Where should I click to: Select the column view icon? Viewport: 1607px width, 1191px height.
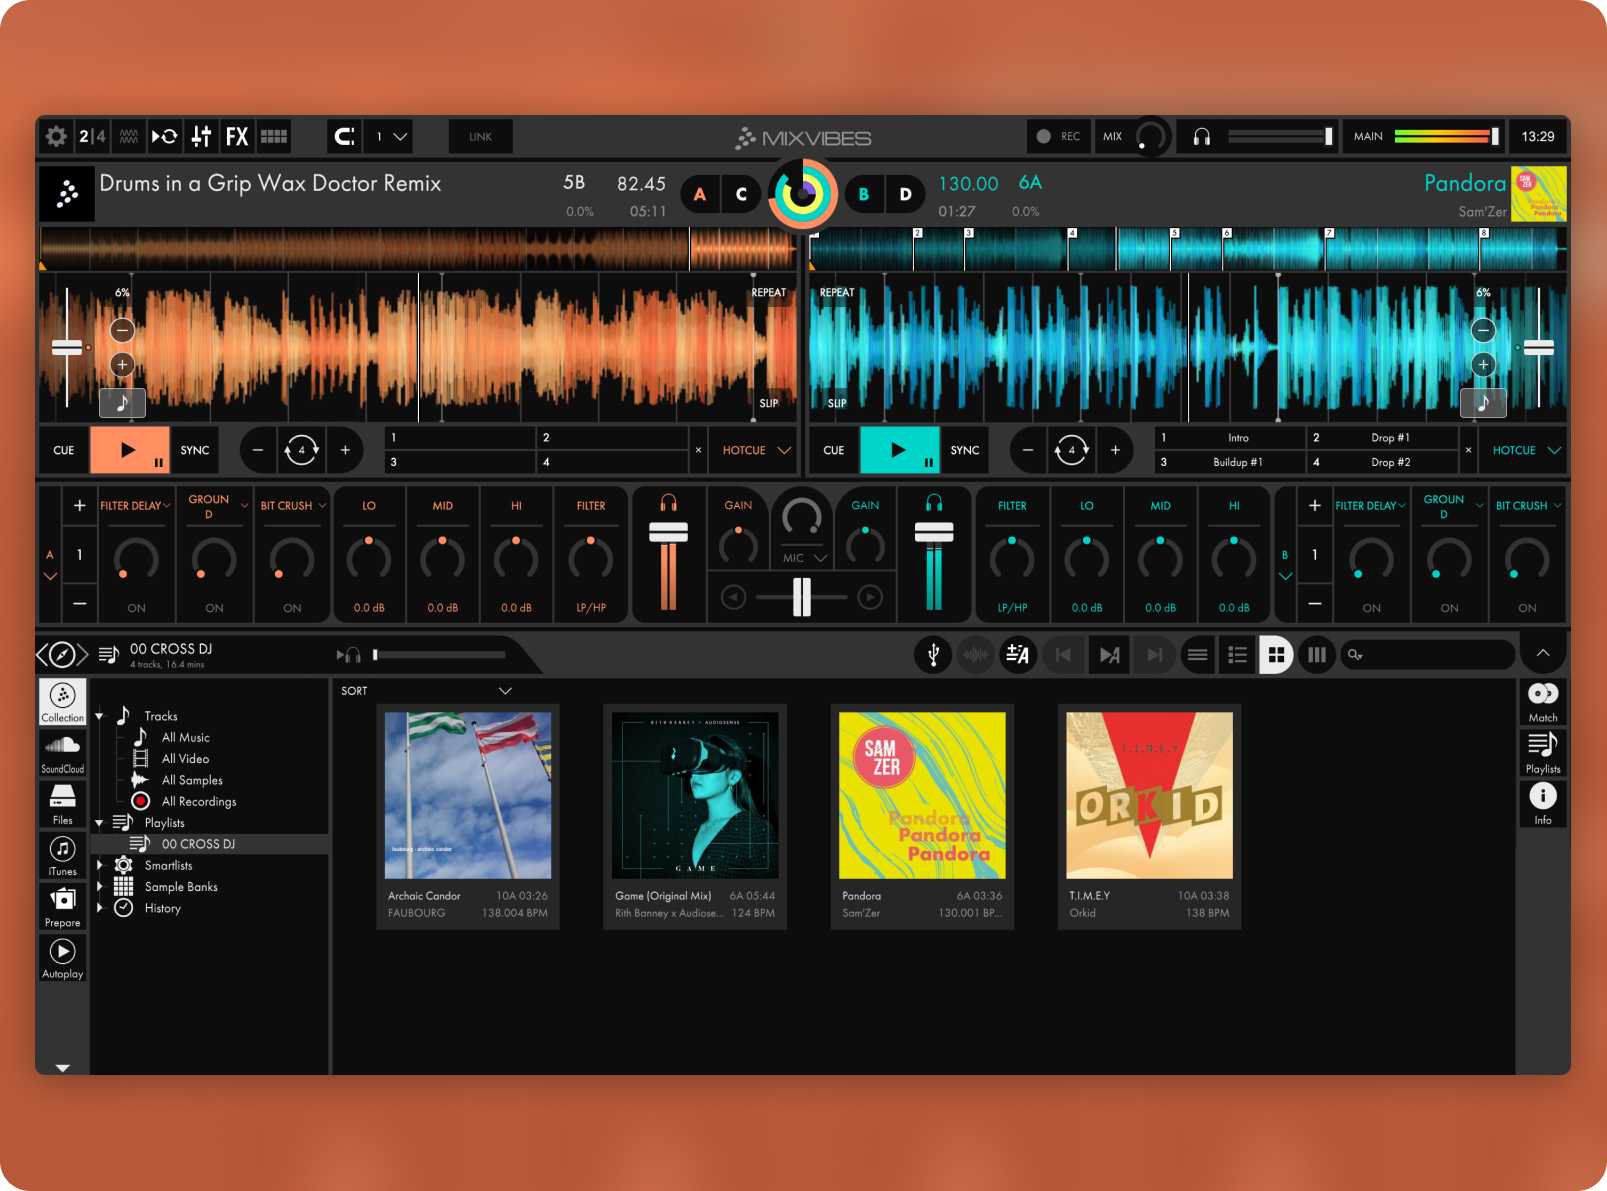coord(1317,655)
